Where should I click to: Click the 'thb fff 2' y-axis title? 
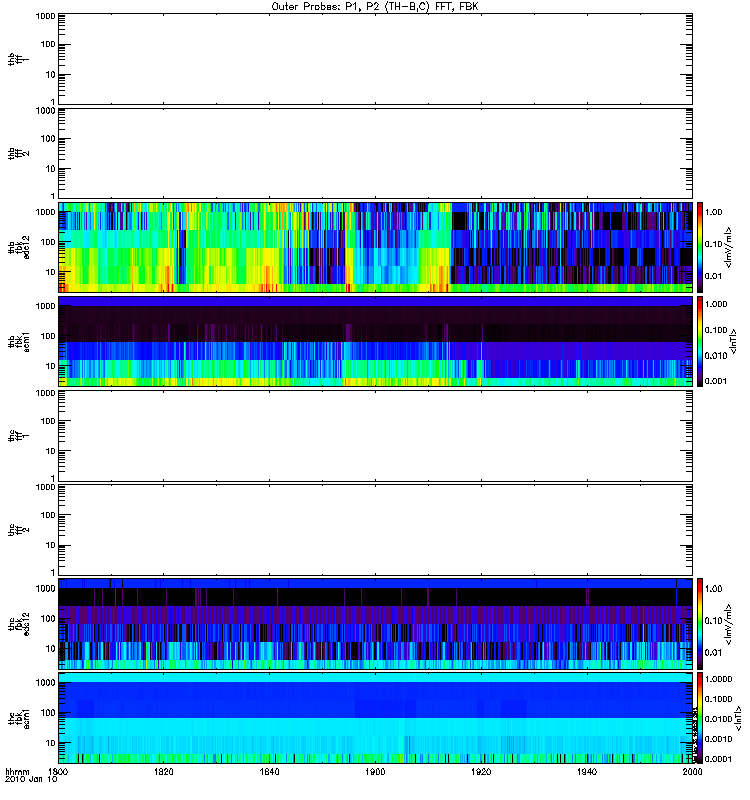coord(18,154)
